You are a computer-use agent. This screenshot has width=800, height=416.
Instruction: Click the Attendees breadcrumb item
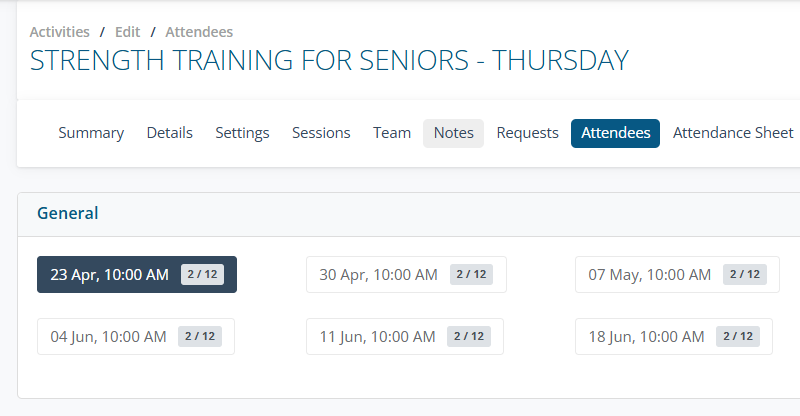(199, 32)
